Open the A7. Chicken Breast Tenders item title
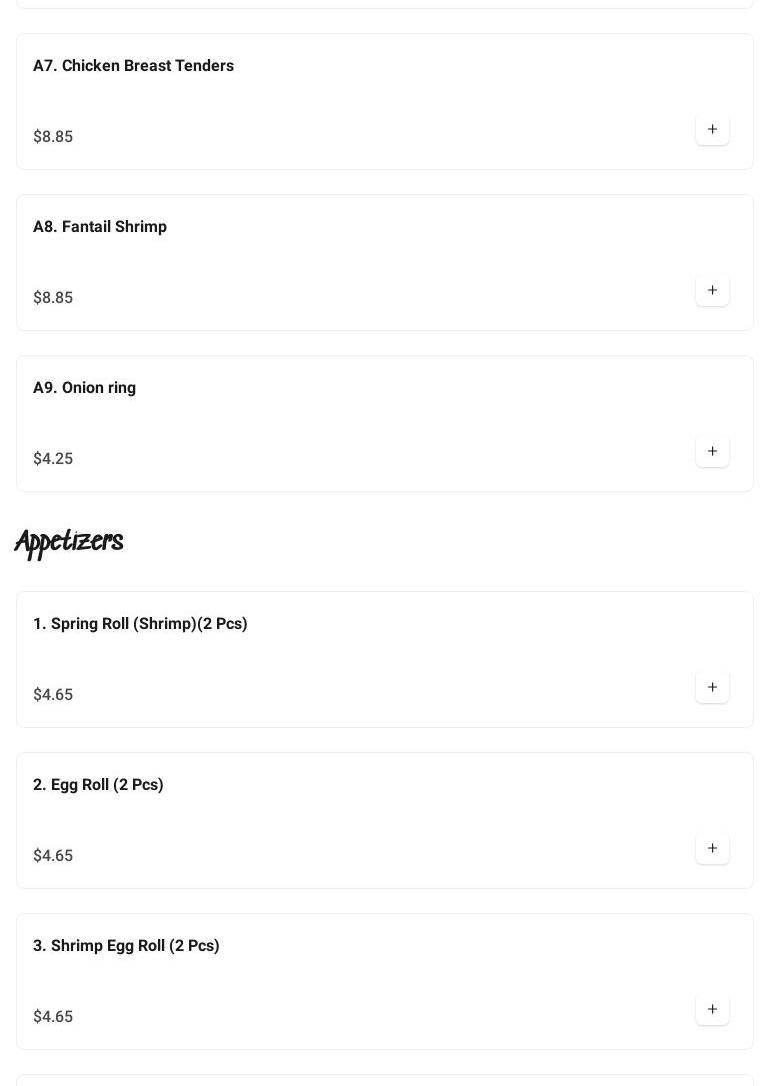The image size is (770, 1086). click(x=133, y=66)
